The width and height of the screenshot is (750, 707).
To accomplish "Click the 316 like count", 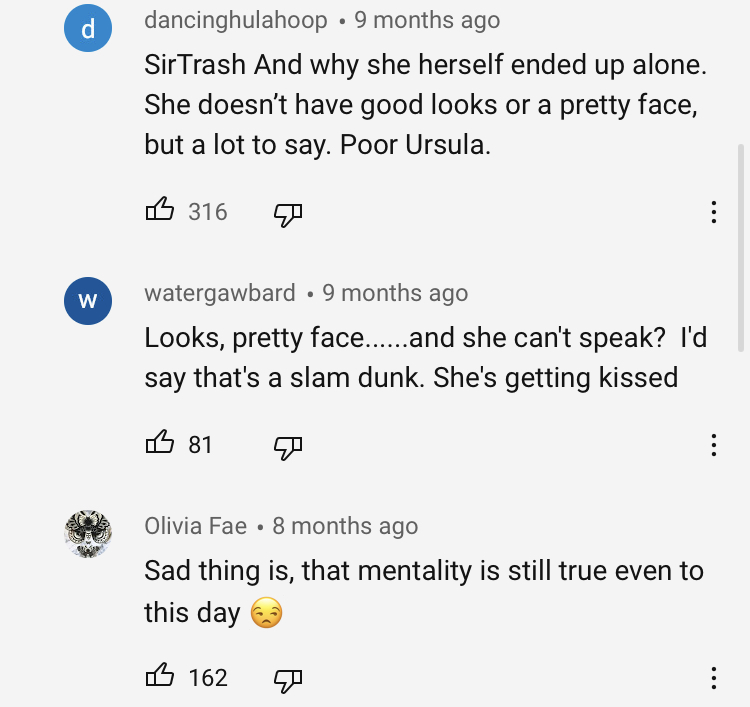I will (208, 212).
